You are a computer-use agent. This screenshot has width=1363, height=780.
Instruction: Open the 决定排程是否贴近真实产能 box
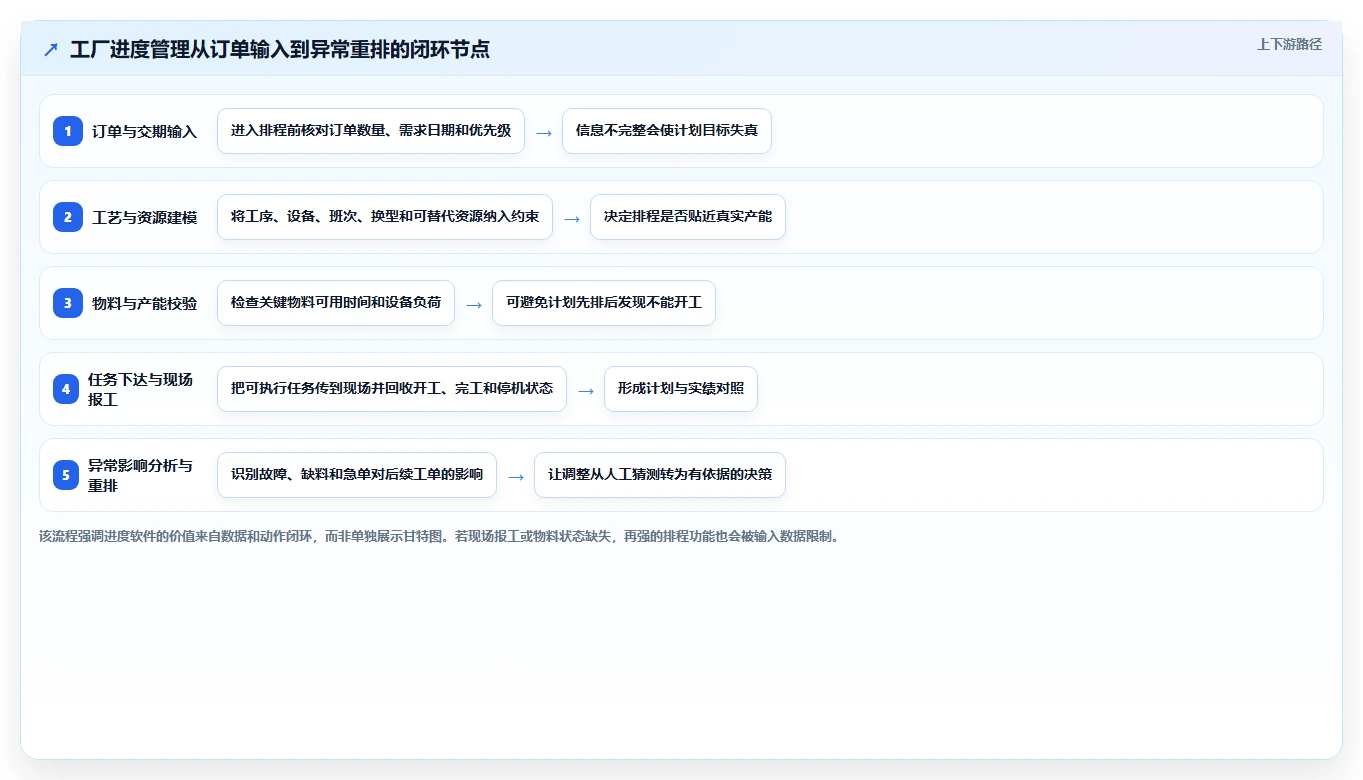(688, 217)
